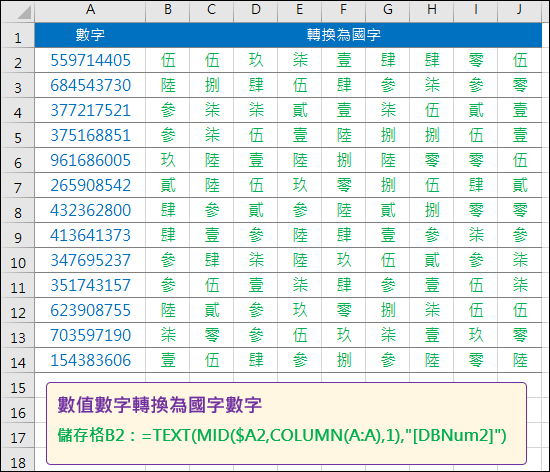
Task: Select row 14 header
Action: pos(18,360)
